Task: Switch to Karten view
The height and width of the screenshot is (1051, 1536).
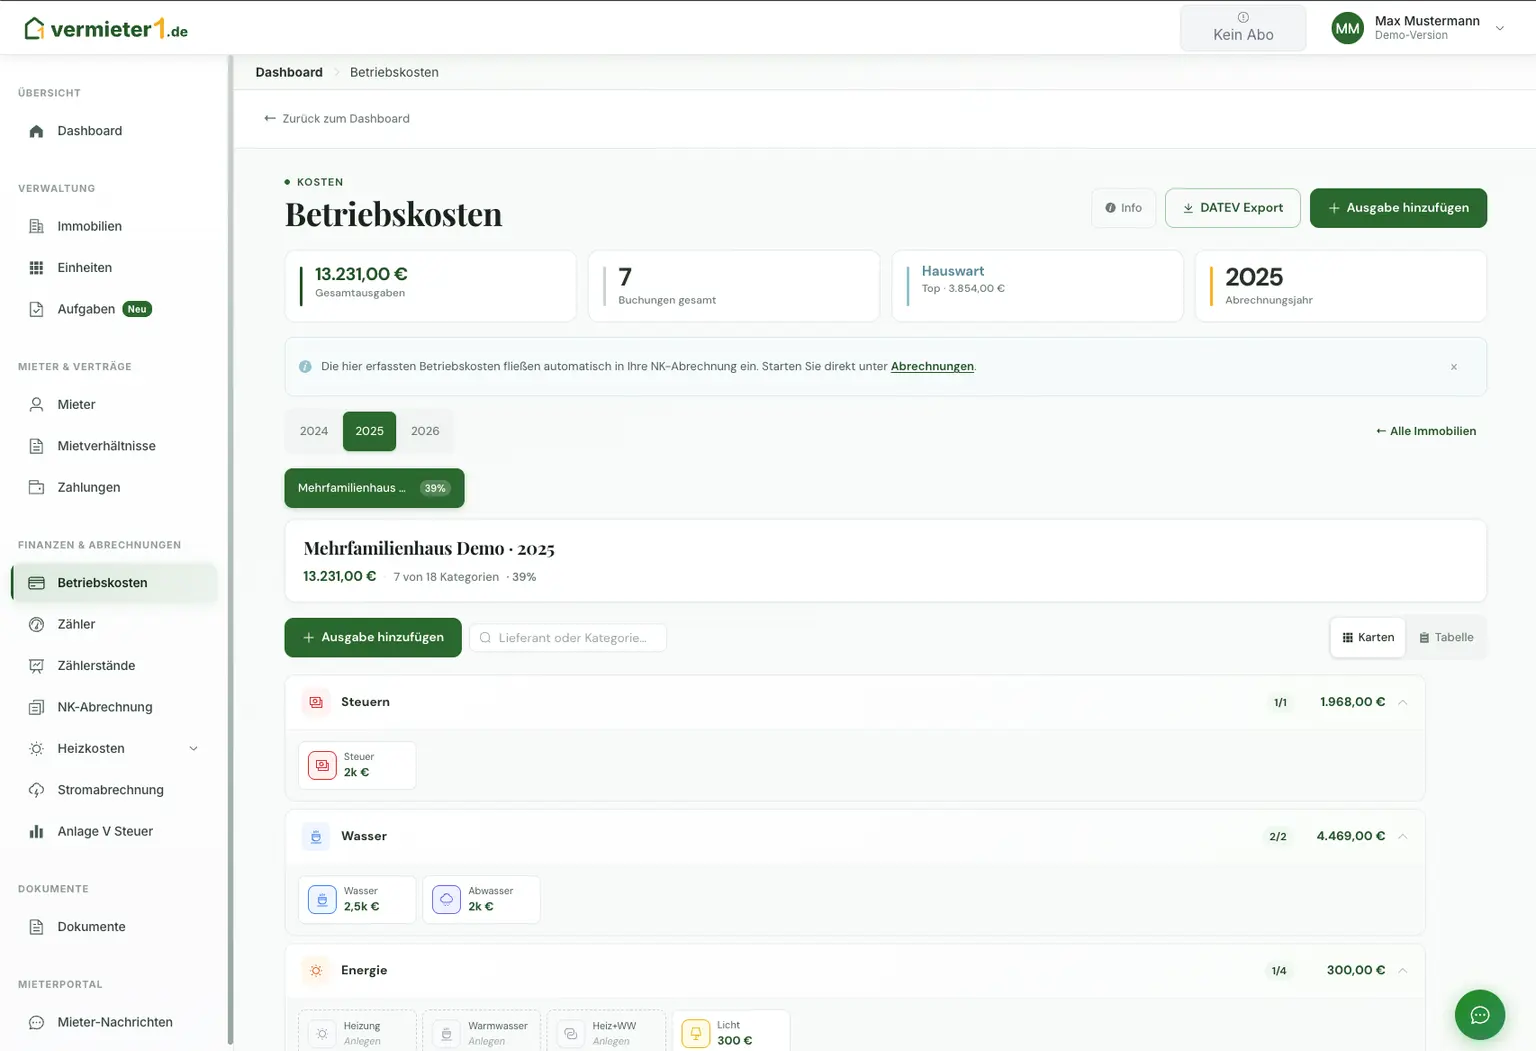Action: coord(1368,637)
